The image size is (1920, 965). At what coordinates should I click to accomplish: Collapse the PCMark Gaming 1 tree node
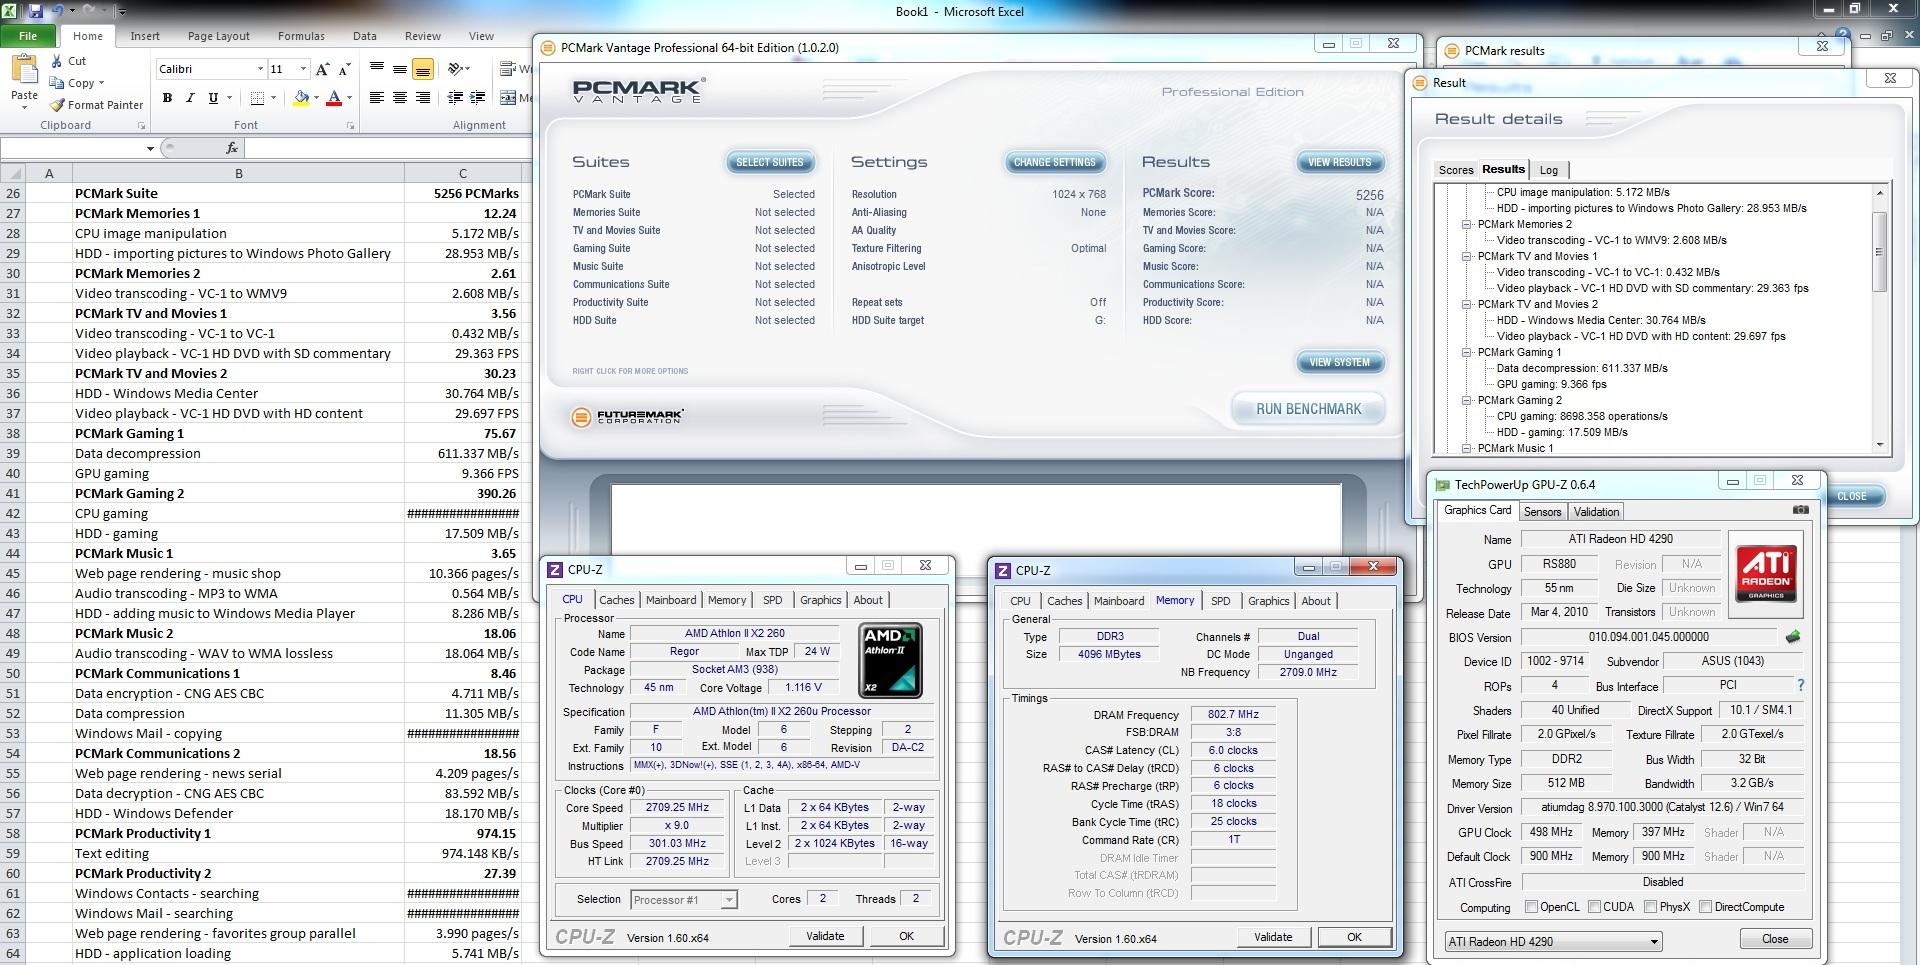click(x=1466, y=352)
